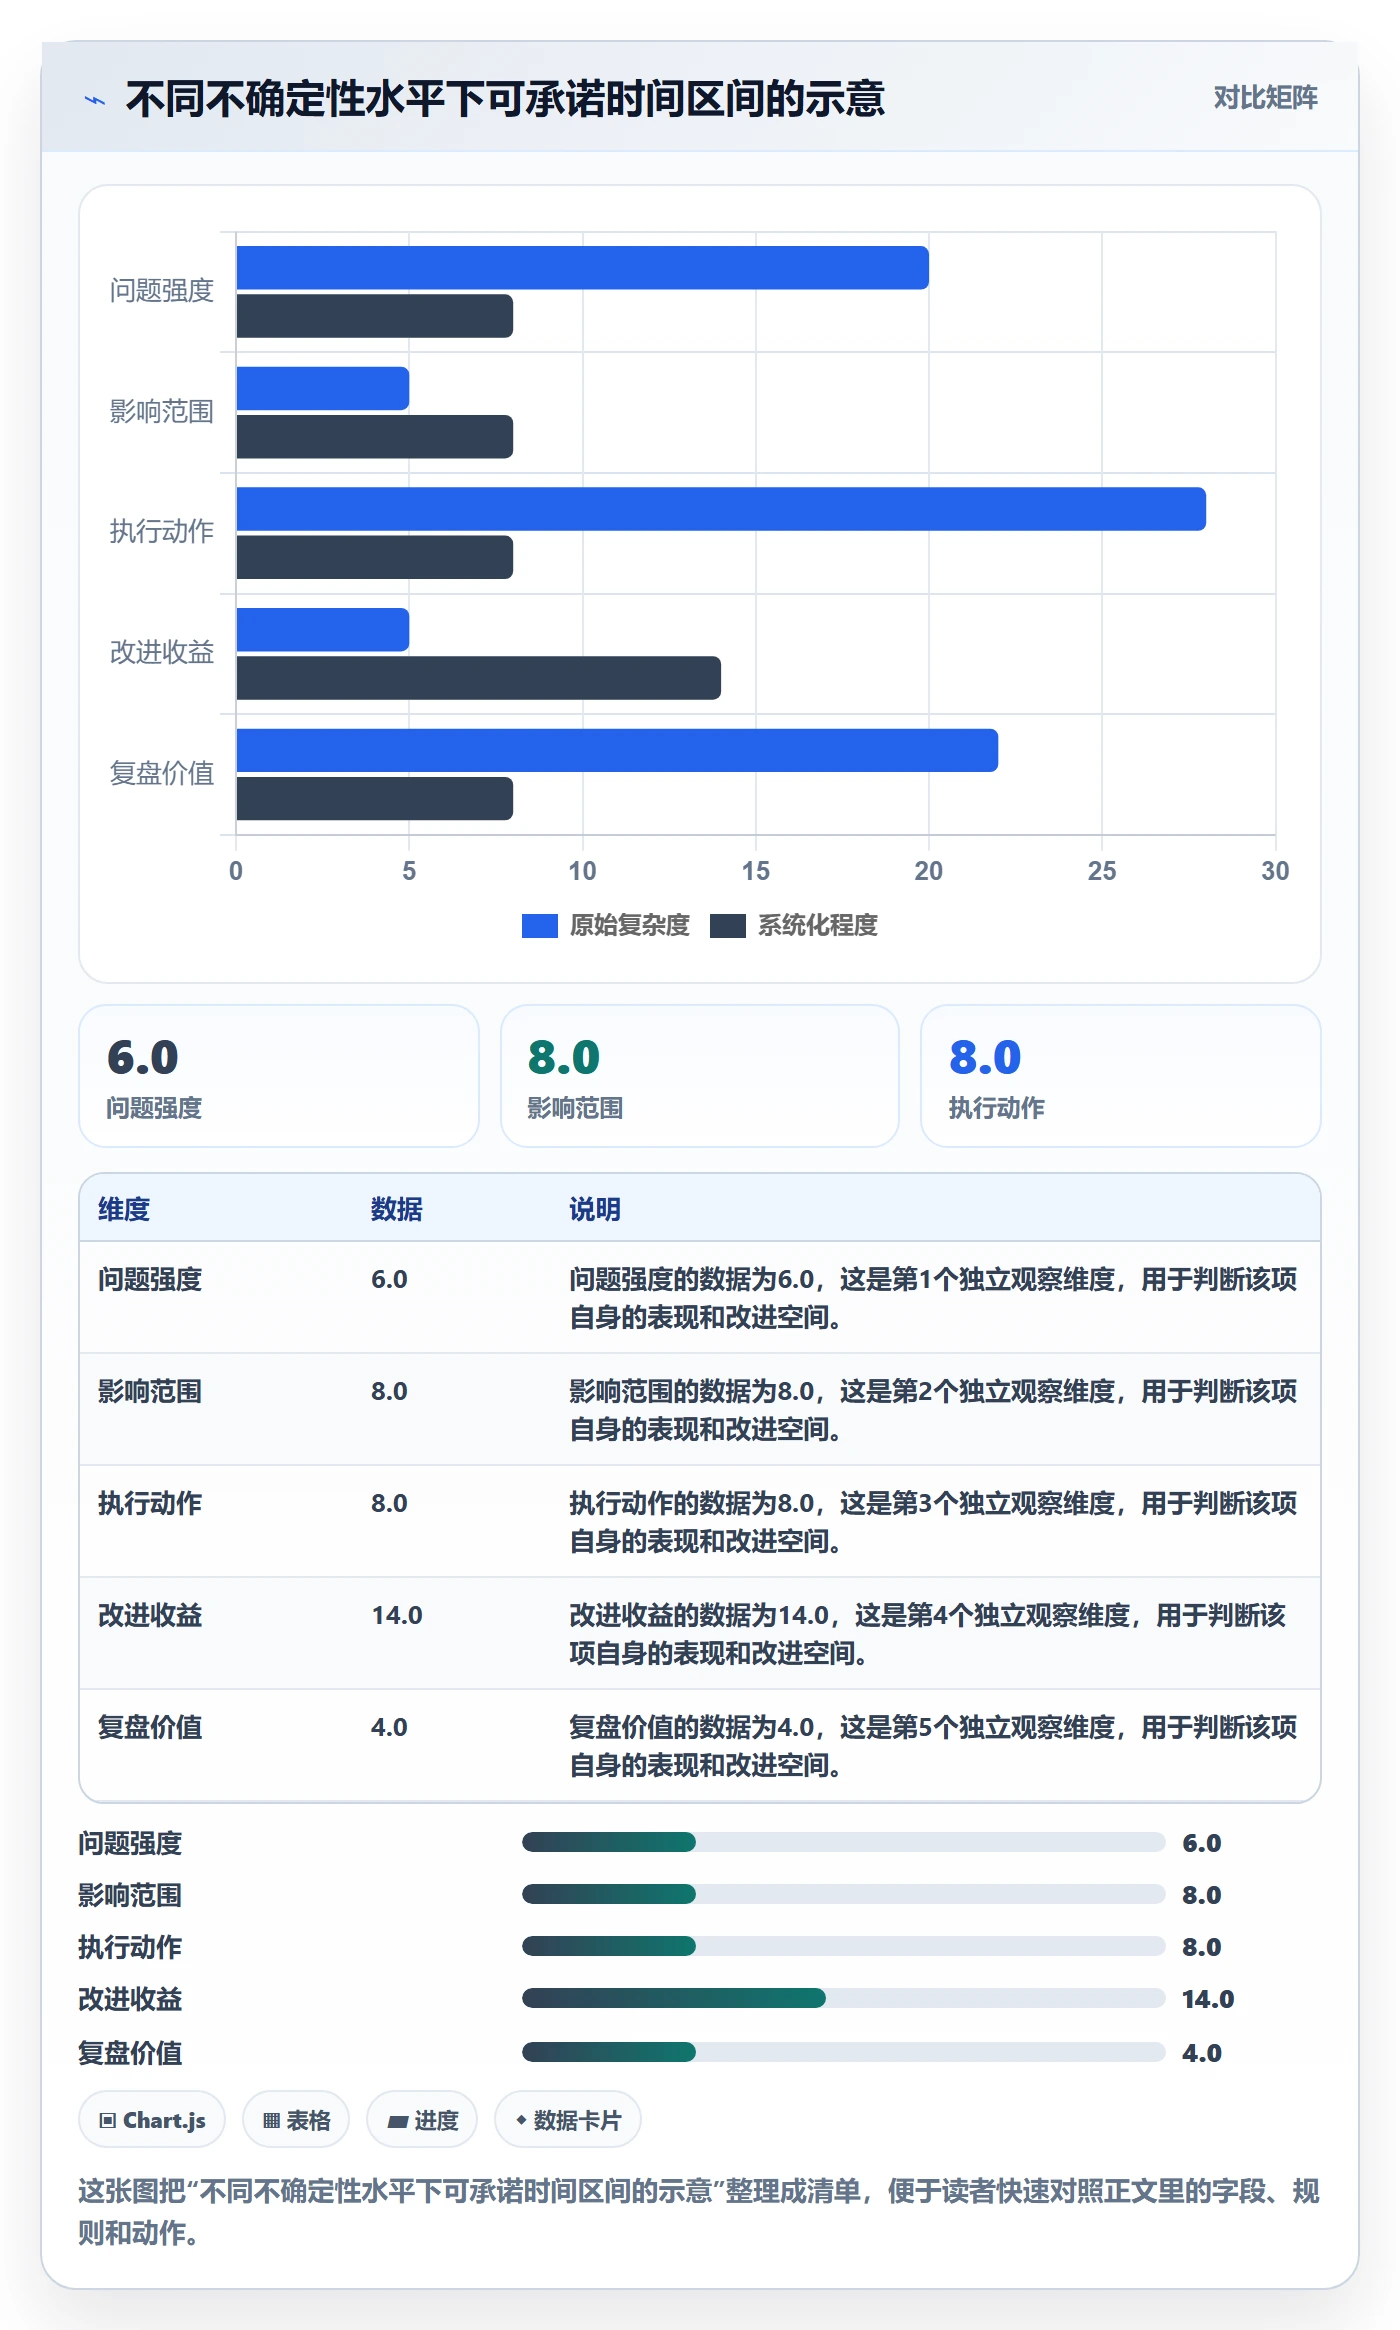
Task: Click the 复盘价值 progress bar
Action: coord(843,2052)
